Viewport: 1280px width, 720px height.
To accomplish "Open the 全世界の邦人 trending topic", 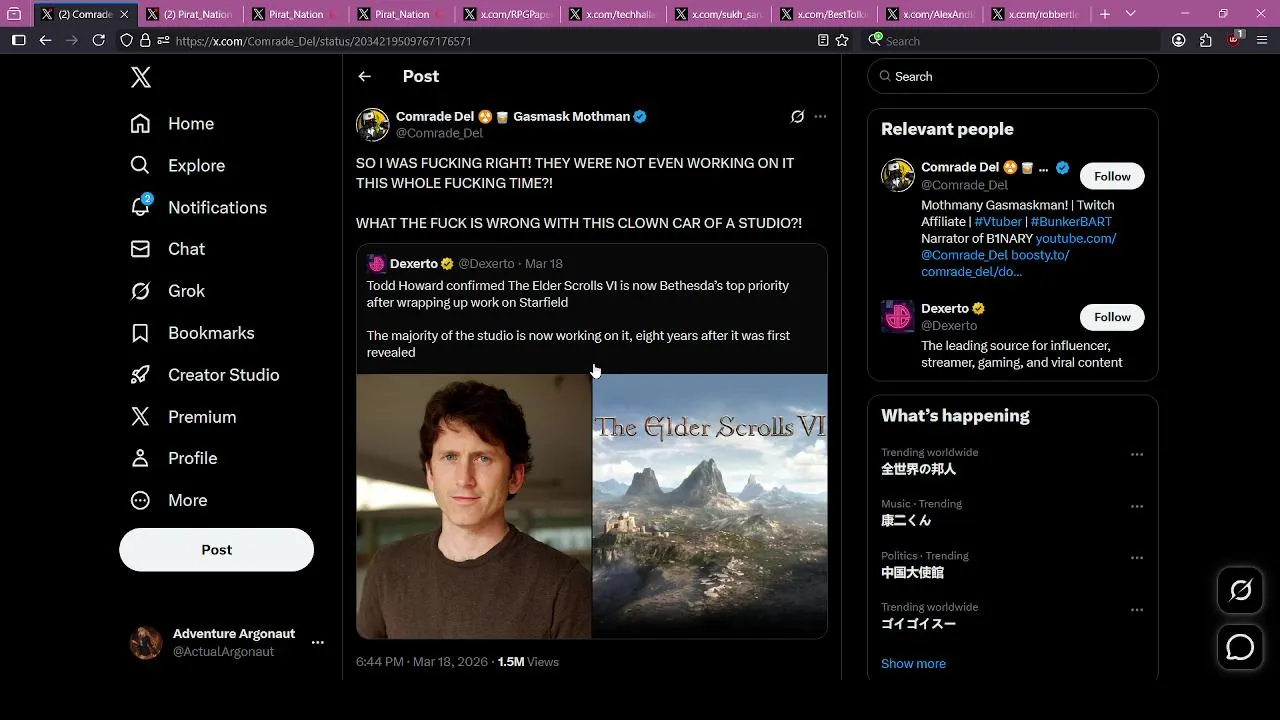I will 918,469.
